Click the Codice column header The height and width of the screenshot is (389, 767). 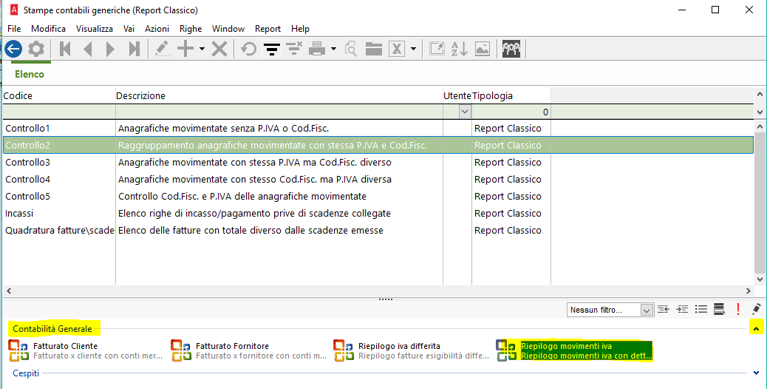point(59,96)
